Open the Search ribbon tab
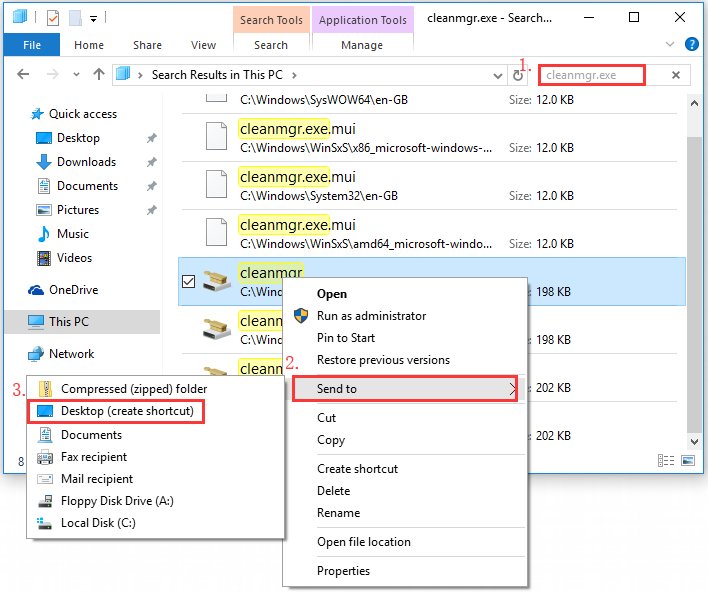The height and width of the screenshot is (593, 708). [x=271, y=45]
